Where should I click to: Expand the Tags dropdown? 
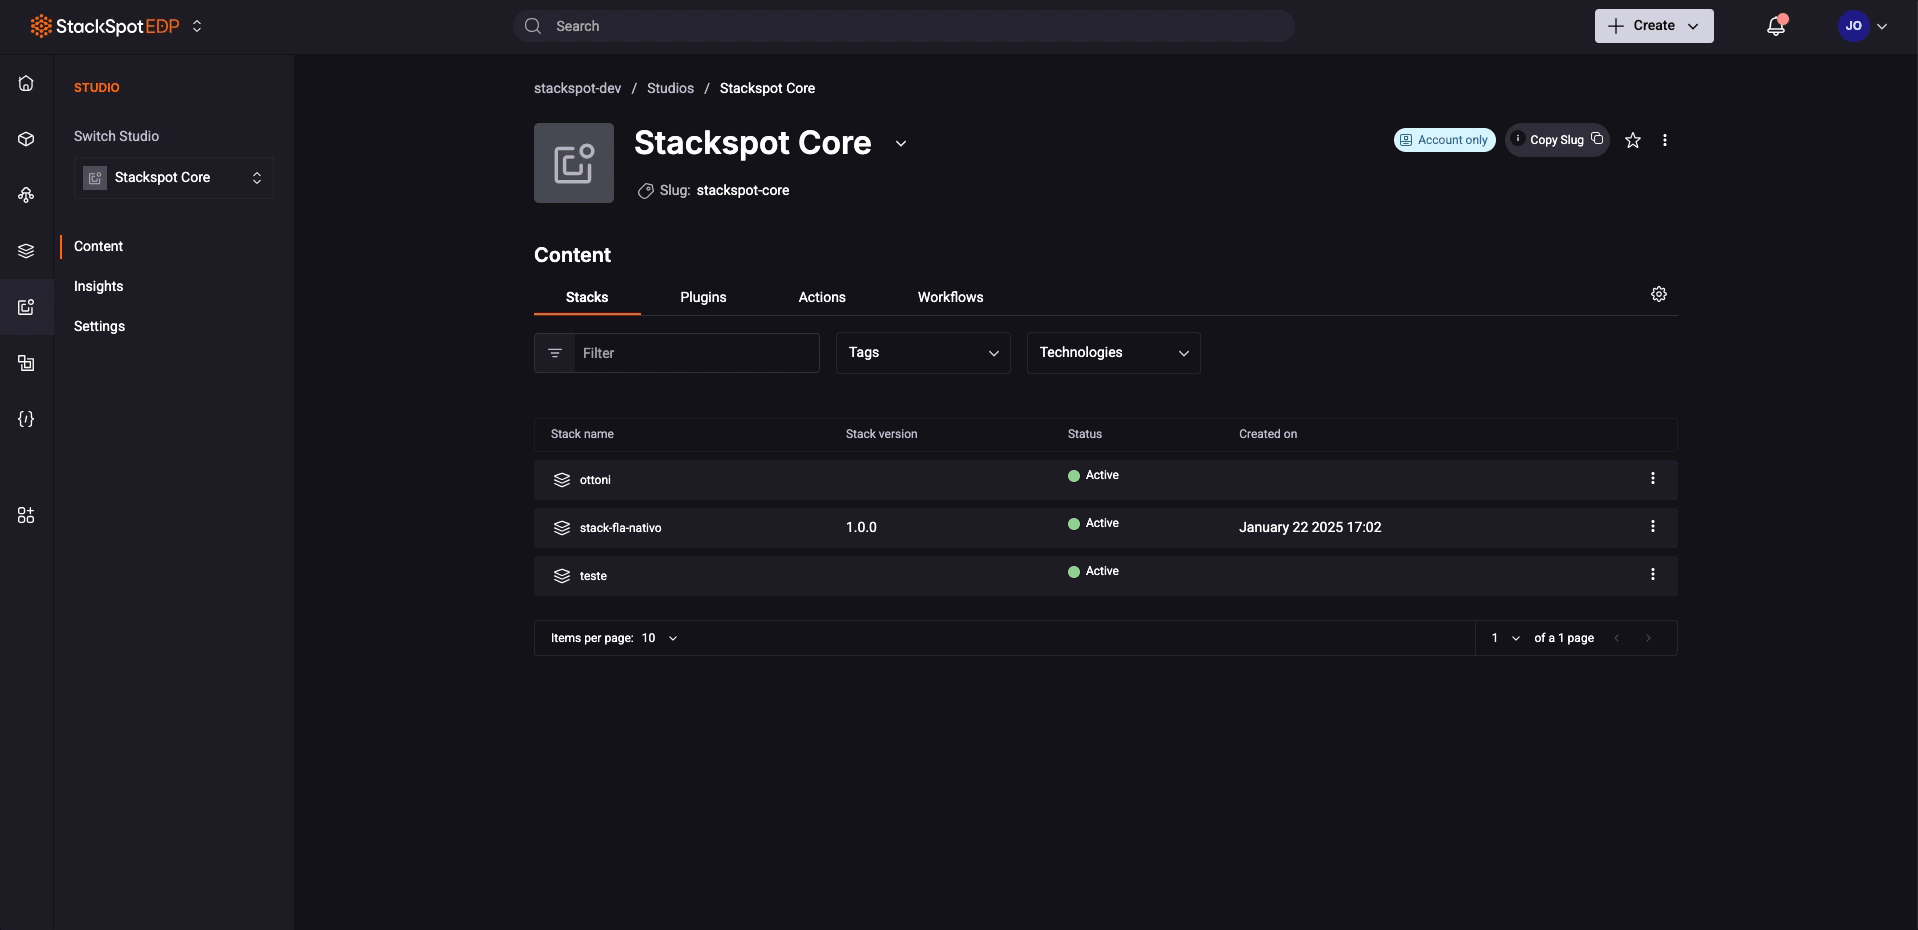(922, 353)
